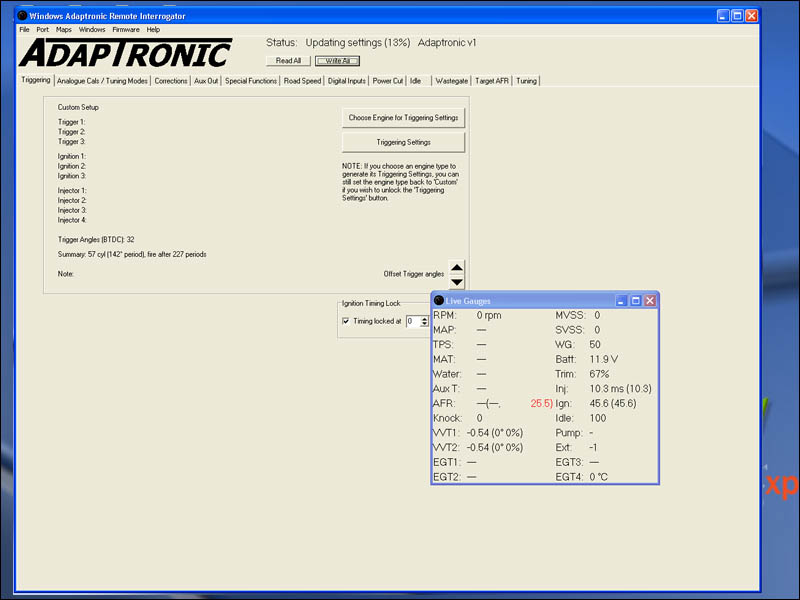Image resolution: width=800 pixels, height=600 pixels.
Task: Switch to the Power Cut tab
Action: click(387, 81)
